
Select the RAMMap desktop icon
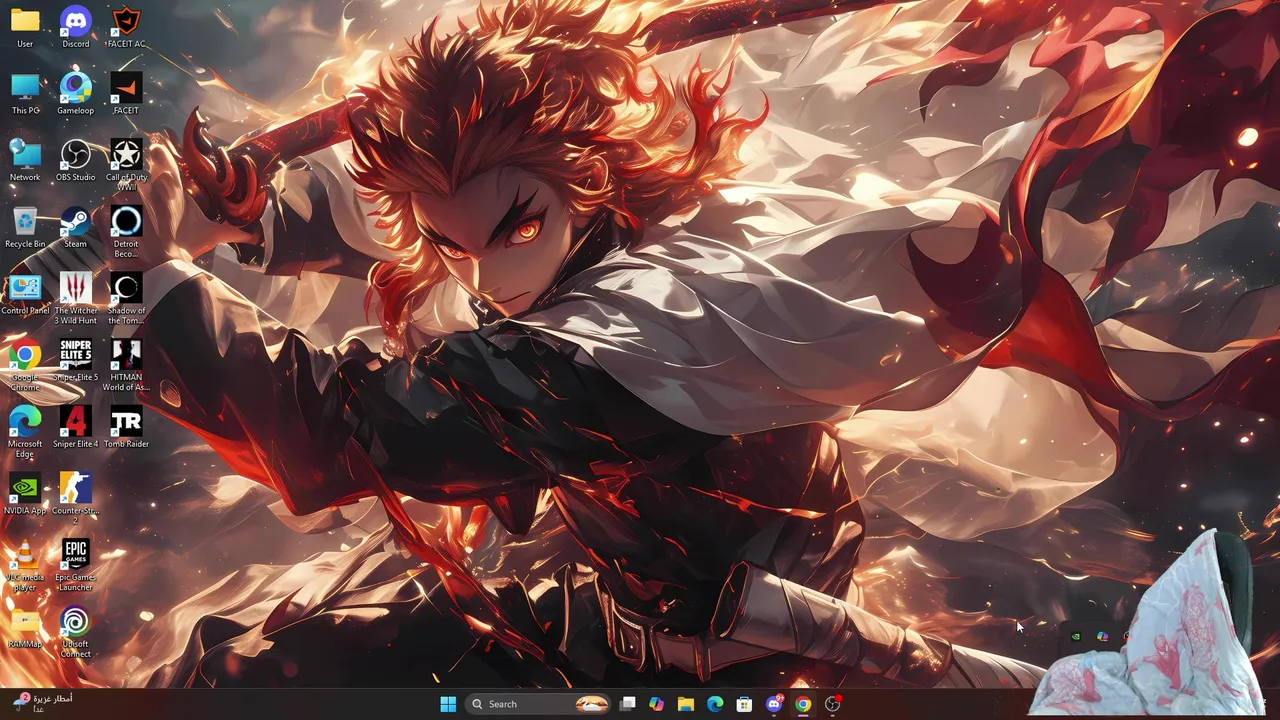(25, 628)
